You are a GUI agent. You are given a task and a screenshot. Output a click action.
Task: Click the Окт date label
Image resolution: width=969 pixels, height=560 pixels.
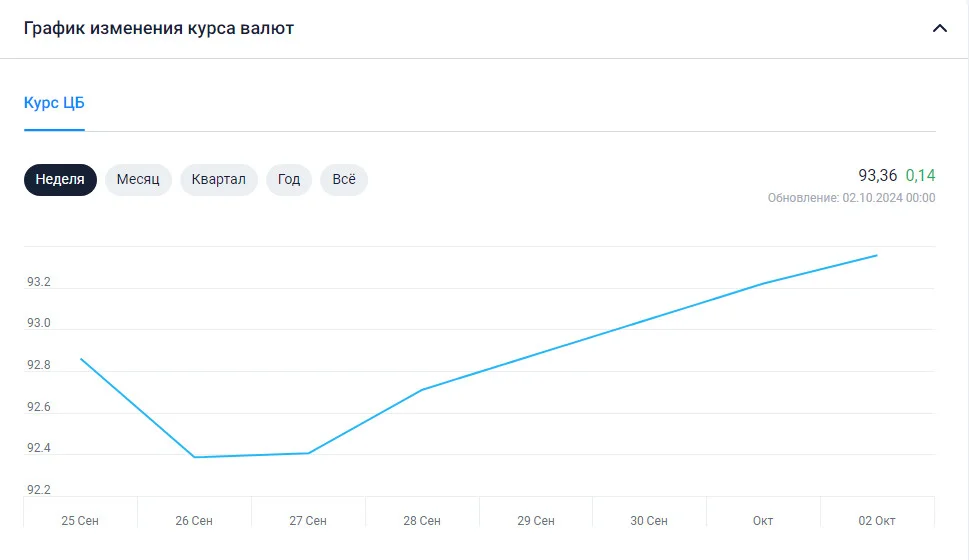coord(763,520)
